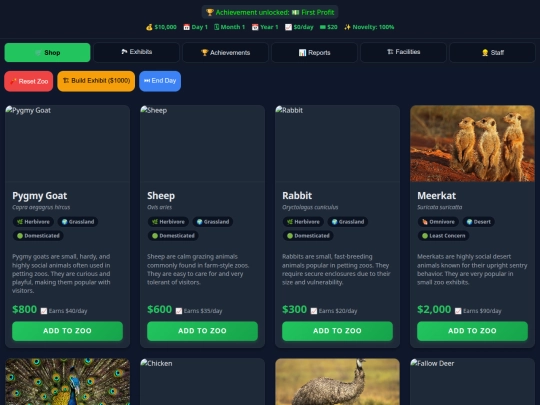Add the Meerkat to zoo
This screenshot has height=405, width=540.
pos(472,331)
